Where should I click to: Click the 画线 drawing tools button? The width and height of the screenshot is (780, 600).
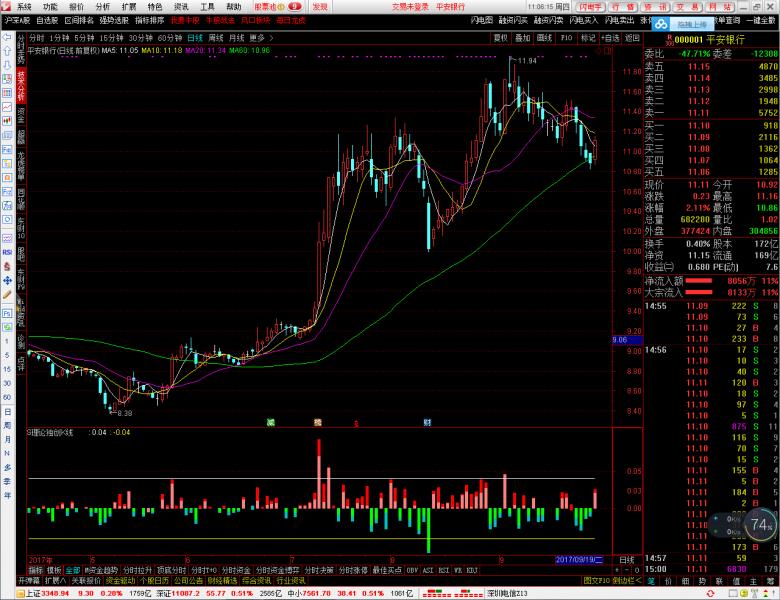point(544,38)
